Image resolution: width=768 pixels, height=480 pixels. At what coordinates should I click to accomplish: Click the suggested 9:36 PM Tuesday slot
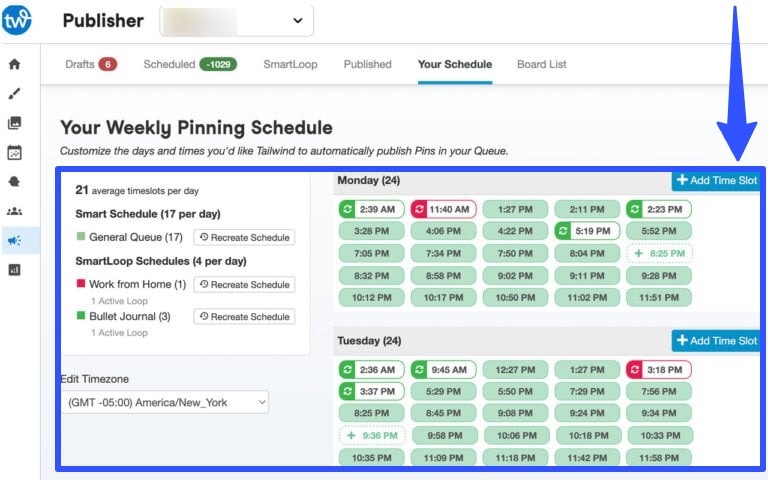[x=372, y=435]
